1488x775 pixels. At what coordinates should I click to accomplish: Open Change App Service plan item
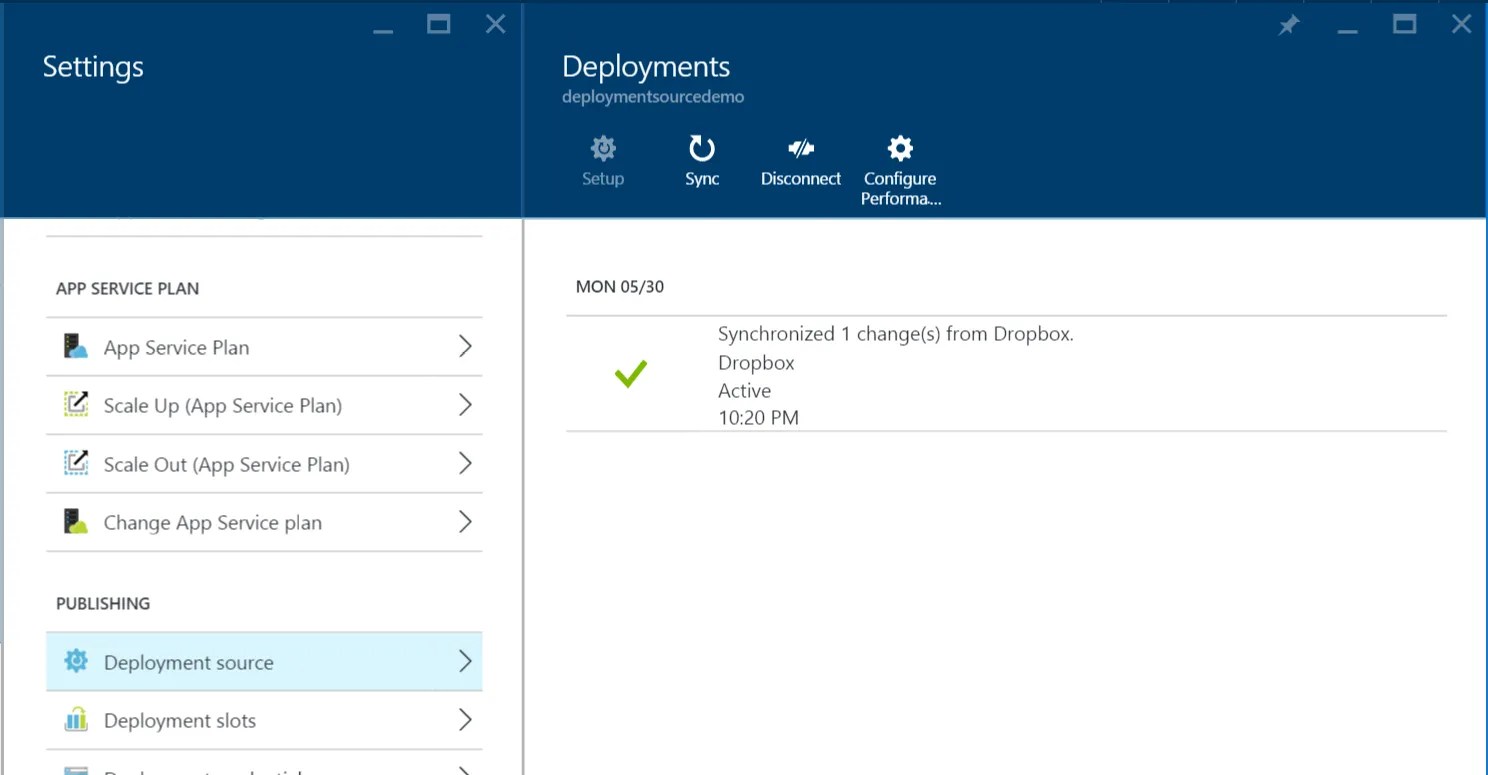point(264,522)
